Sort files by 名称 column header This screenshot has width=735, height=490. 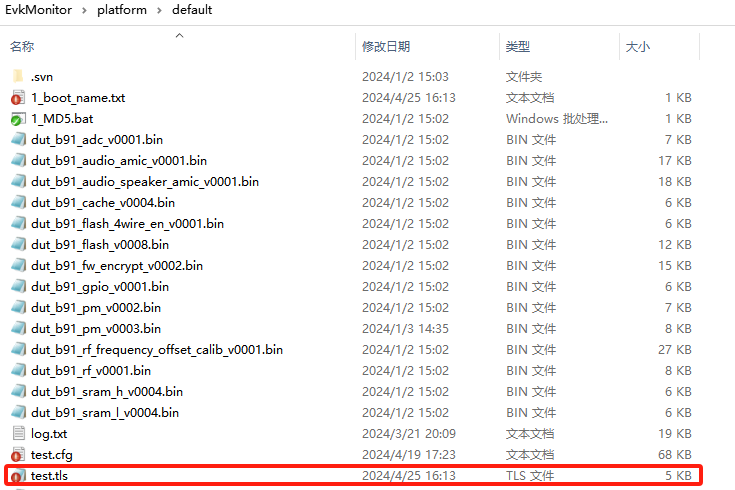click(x=22, y=47)
